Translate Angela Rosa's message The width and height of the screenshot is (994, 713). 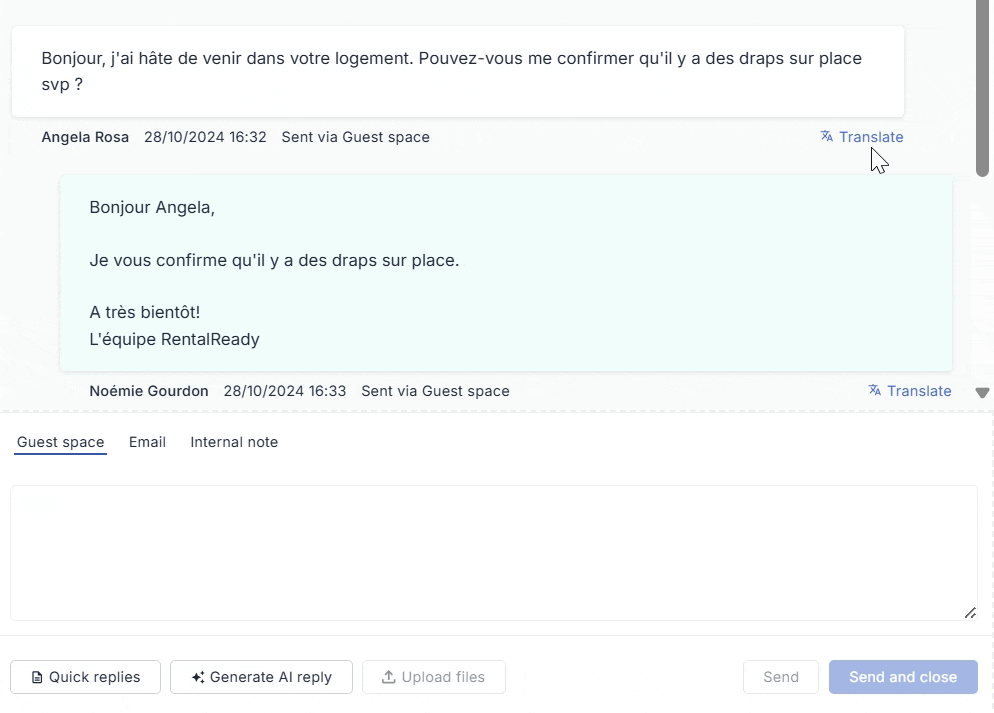point(862,137)
